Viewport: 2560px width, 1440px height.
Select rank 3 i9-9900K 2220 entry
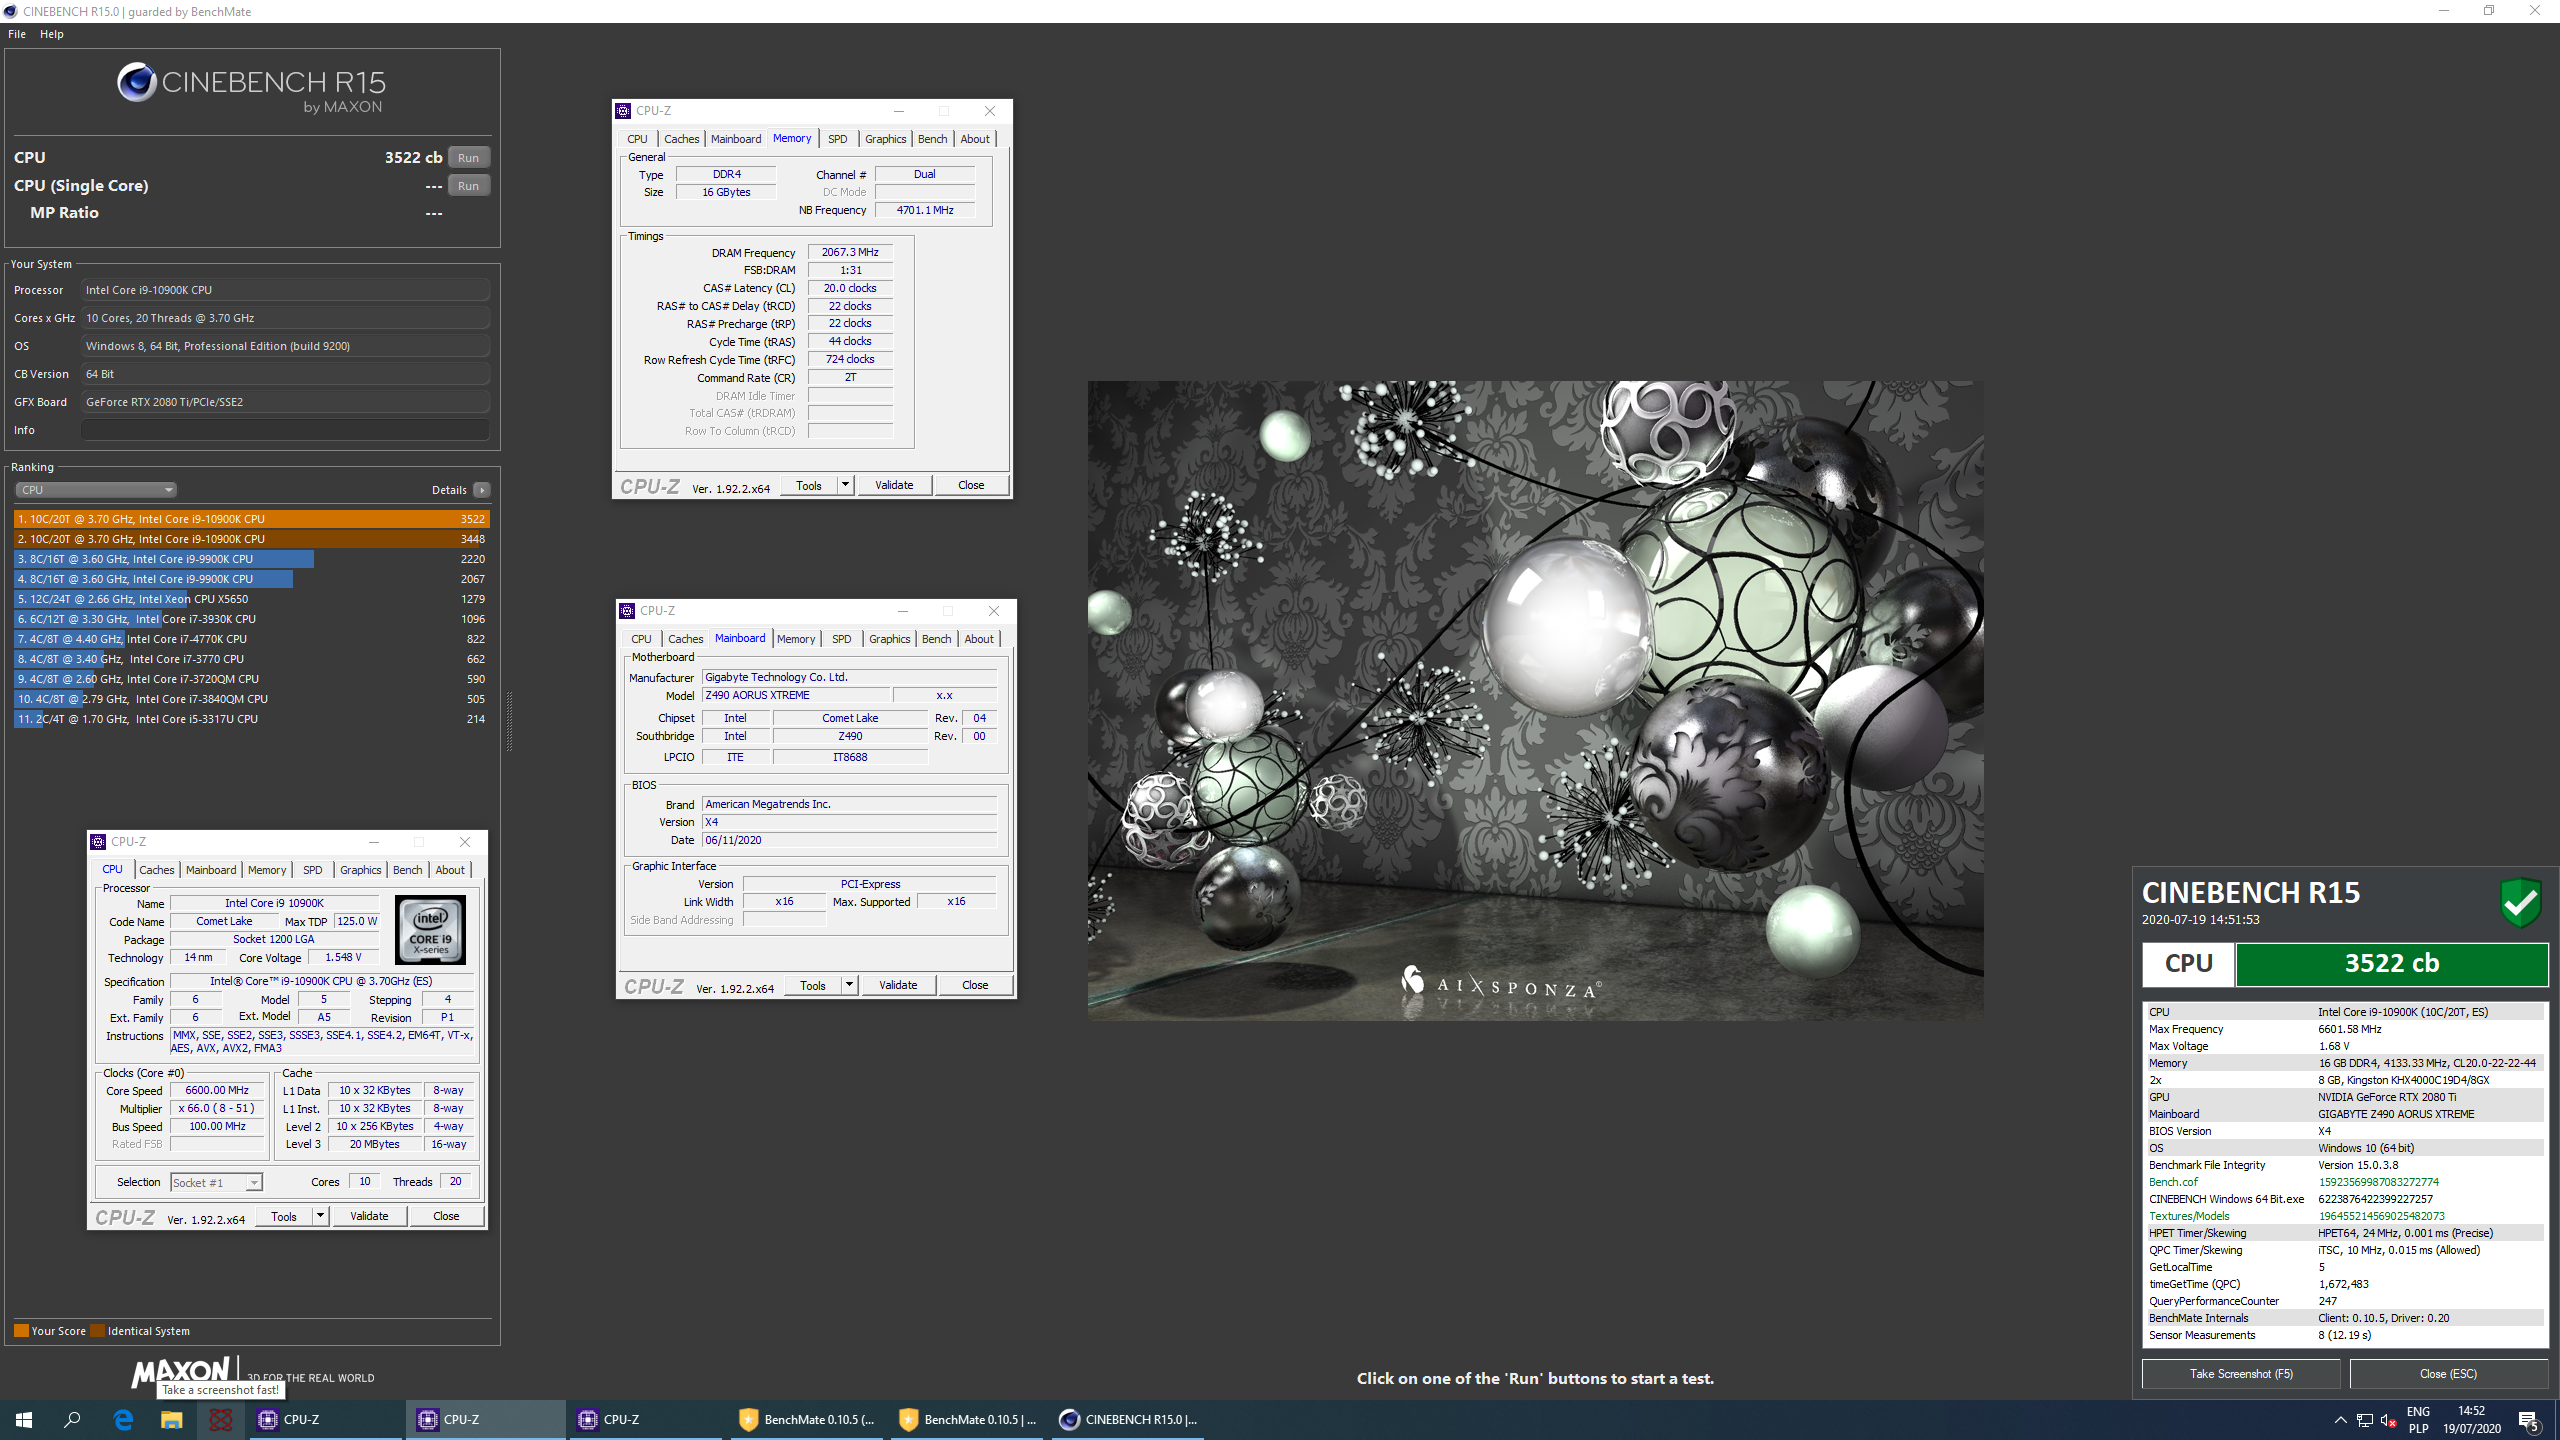pyautogui.click(x=251, y=559)
